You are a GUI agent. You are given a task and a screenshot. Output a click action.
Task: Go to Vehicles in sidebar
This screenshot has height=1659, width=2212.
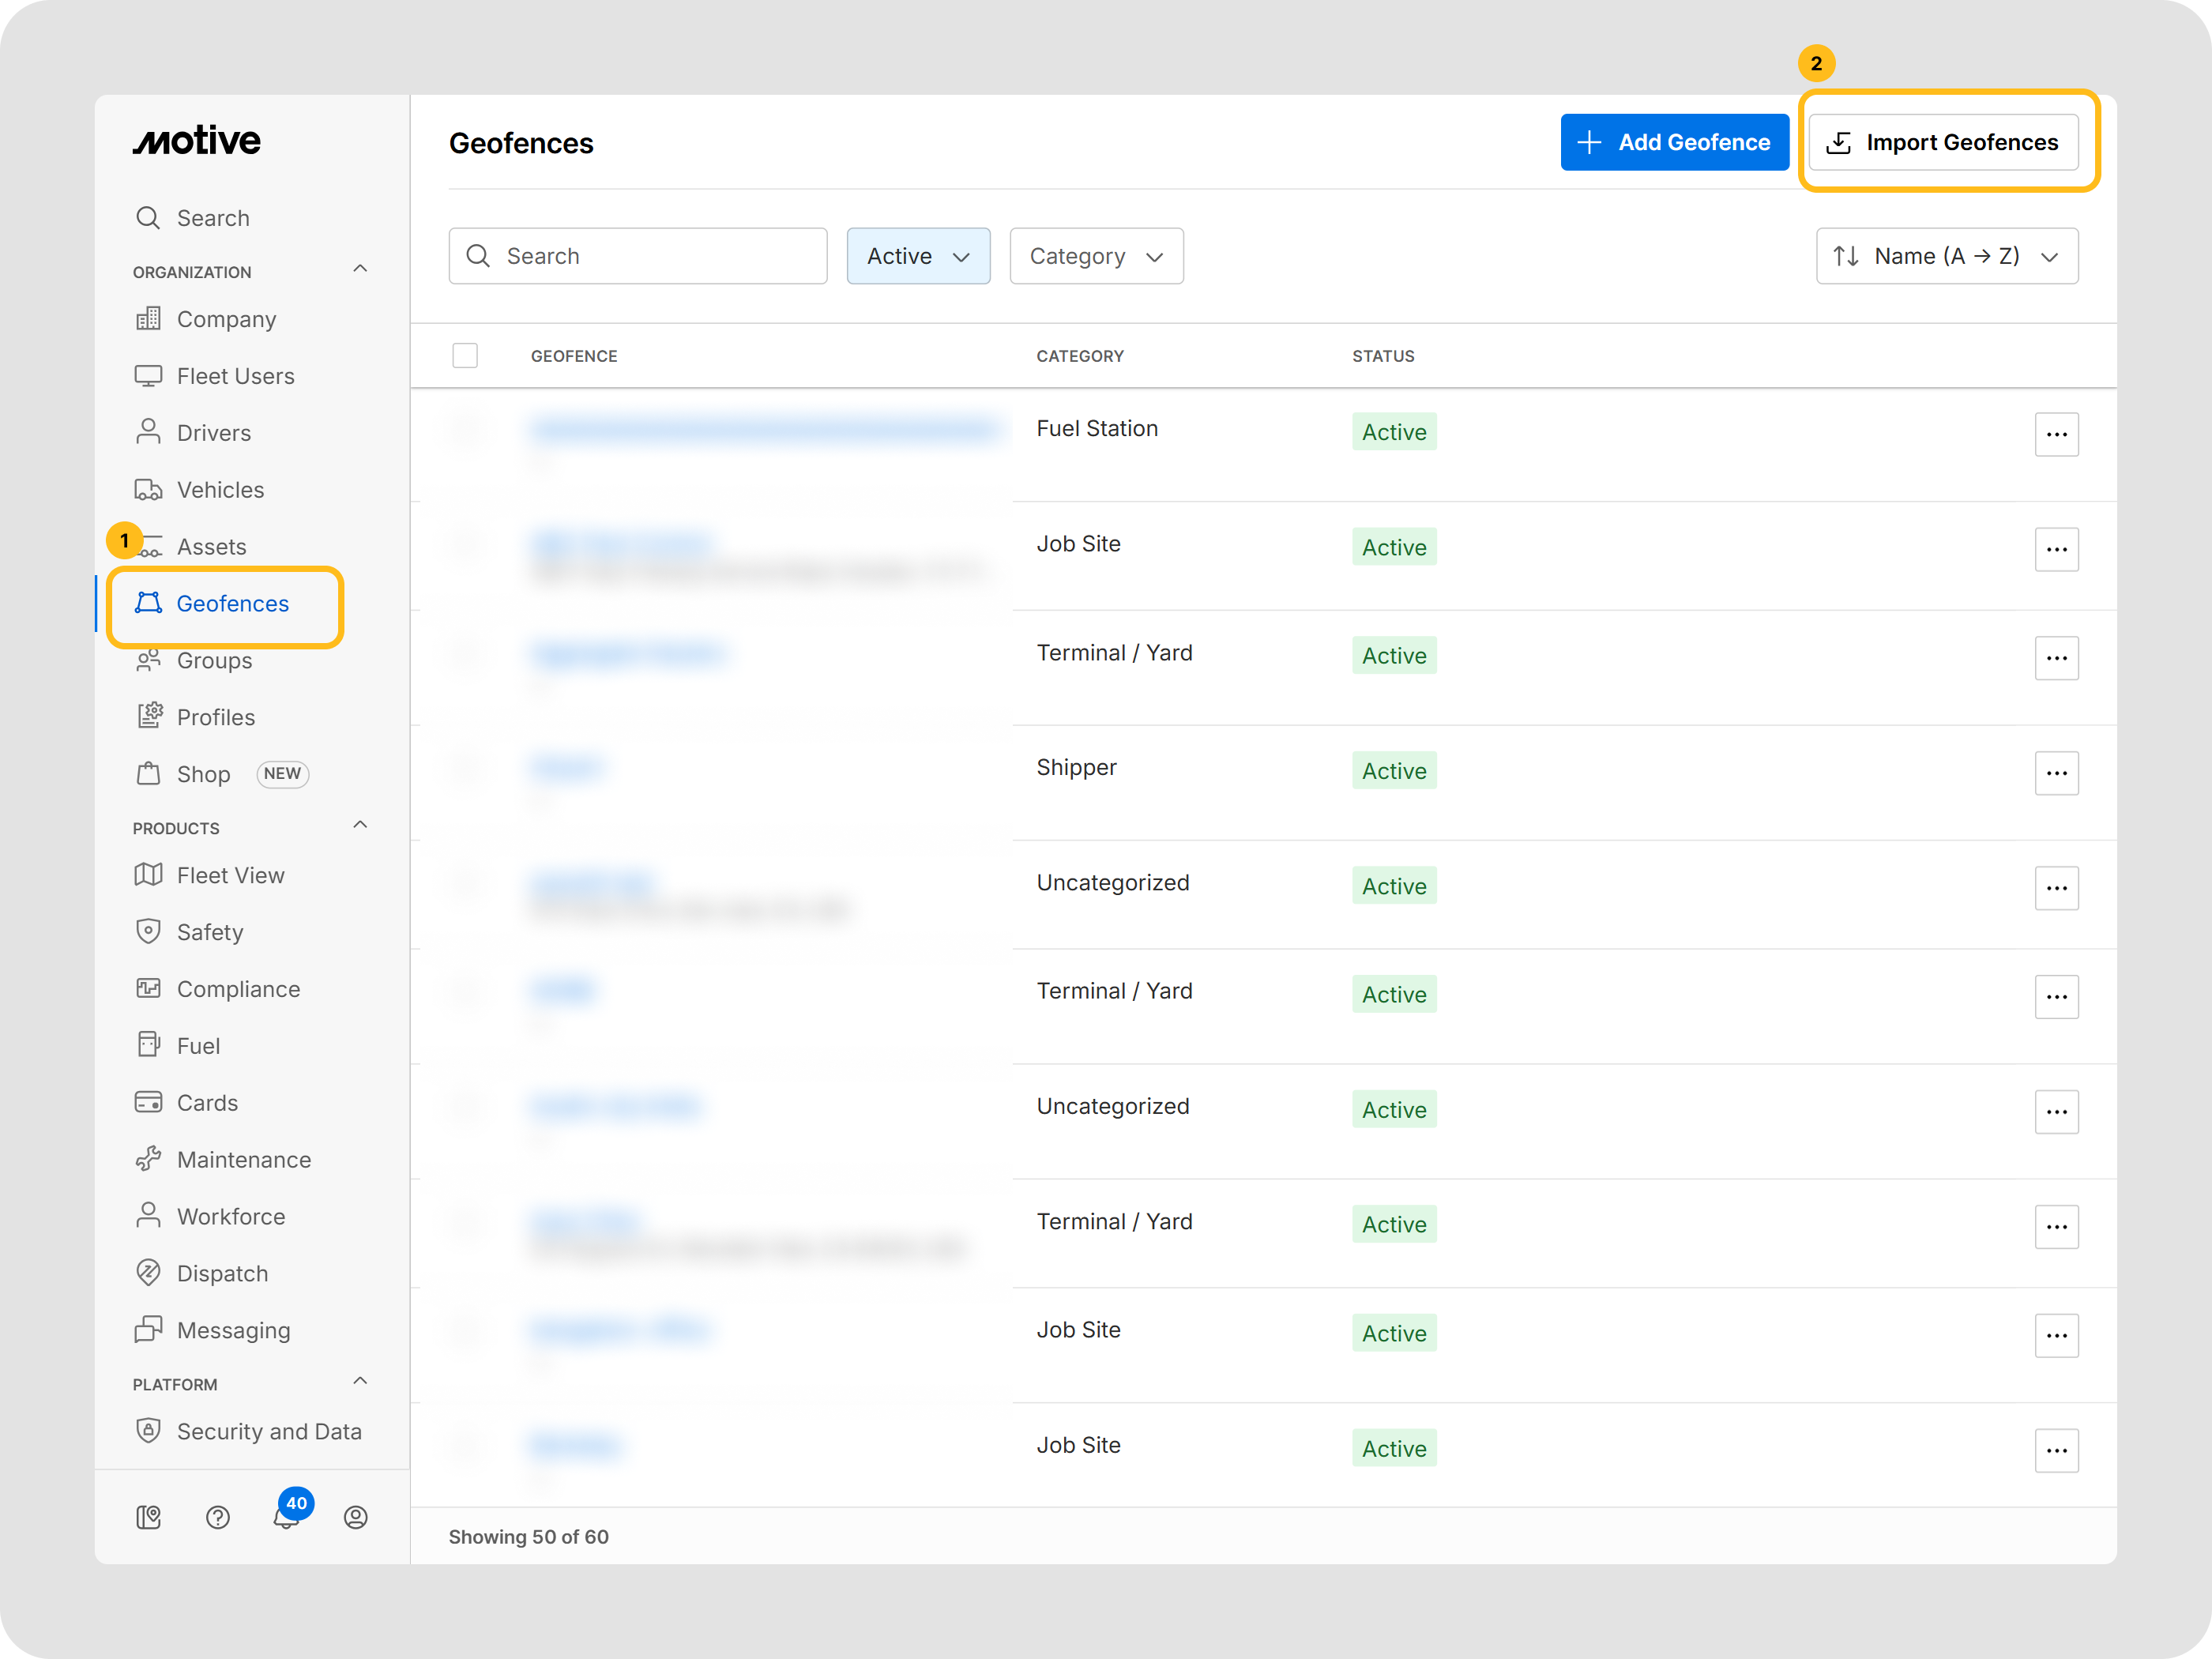tap(220, 490)
